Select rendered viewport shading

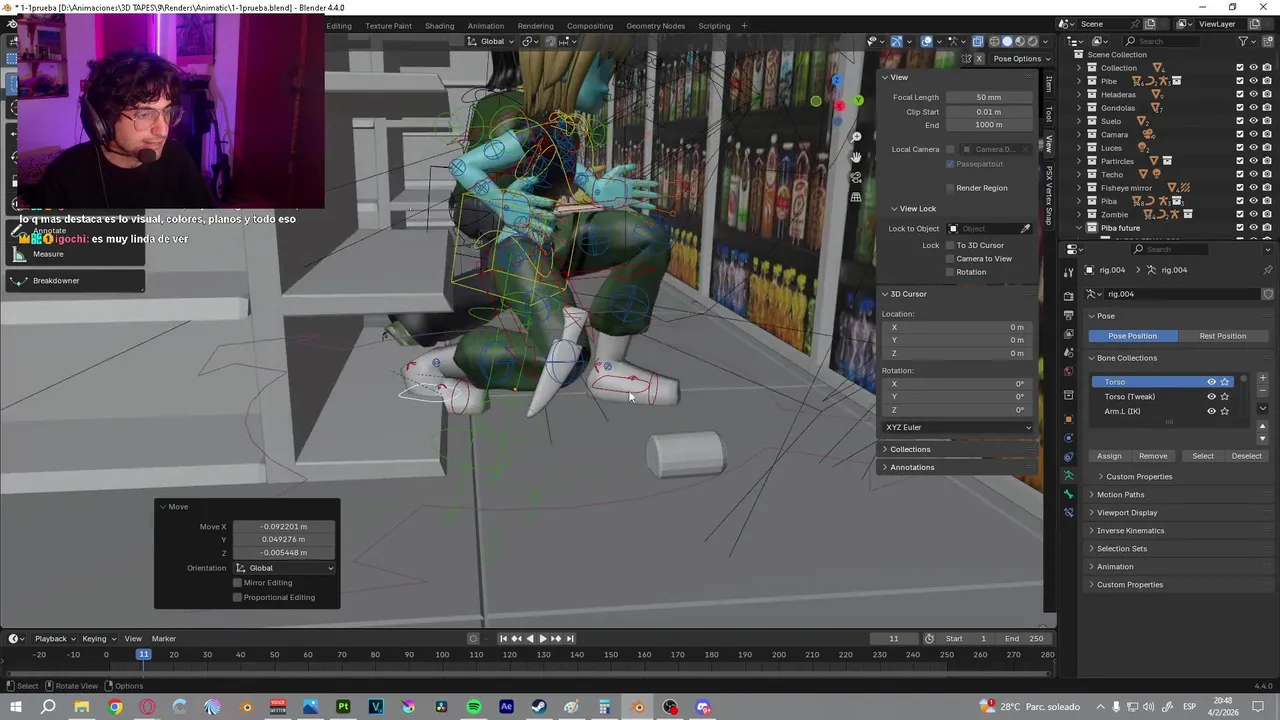[x=1033, y=41]
